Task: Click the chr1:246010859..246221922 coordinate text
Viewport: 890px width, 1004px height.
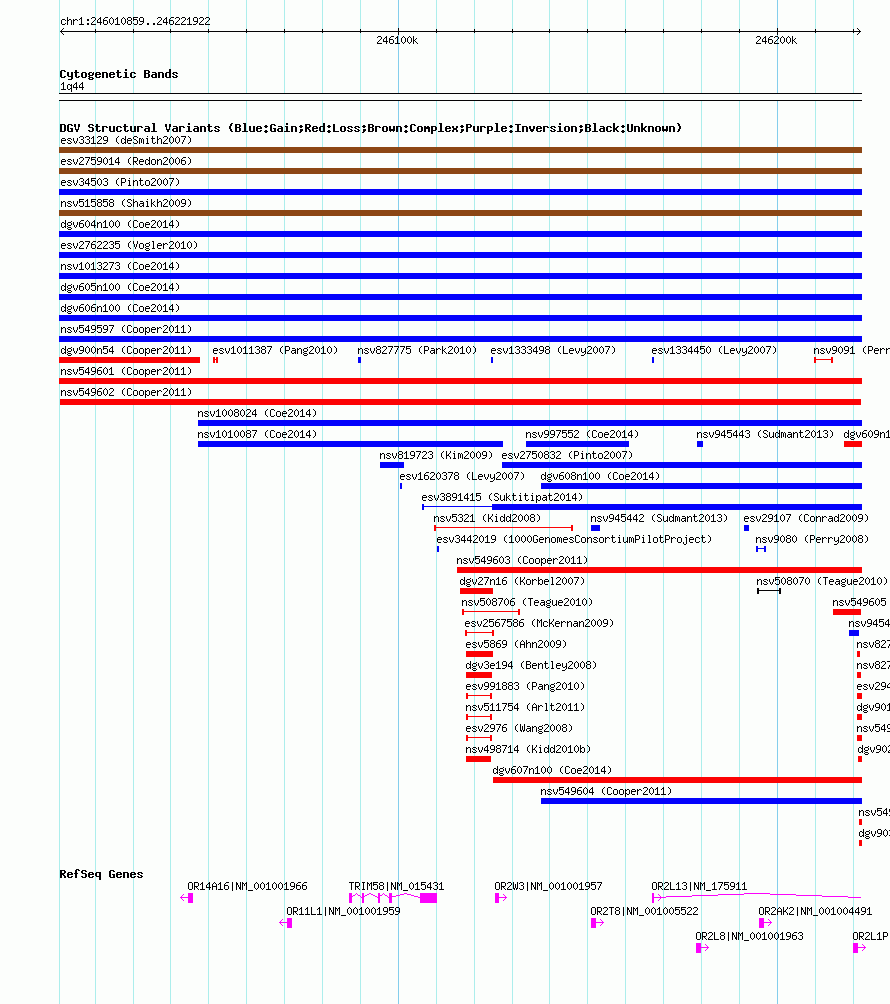Action: coord(135,21)
